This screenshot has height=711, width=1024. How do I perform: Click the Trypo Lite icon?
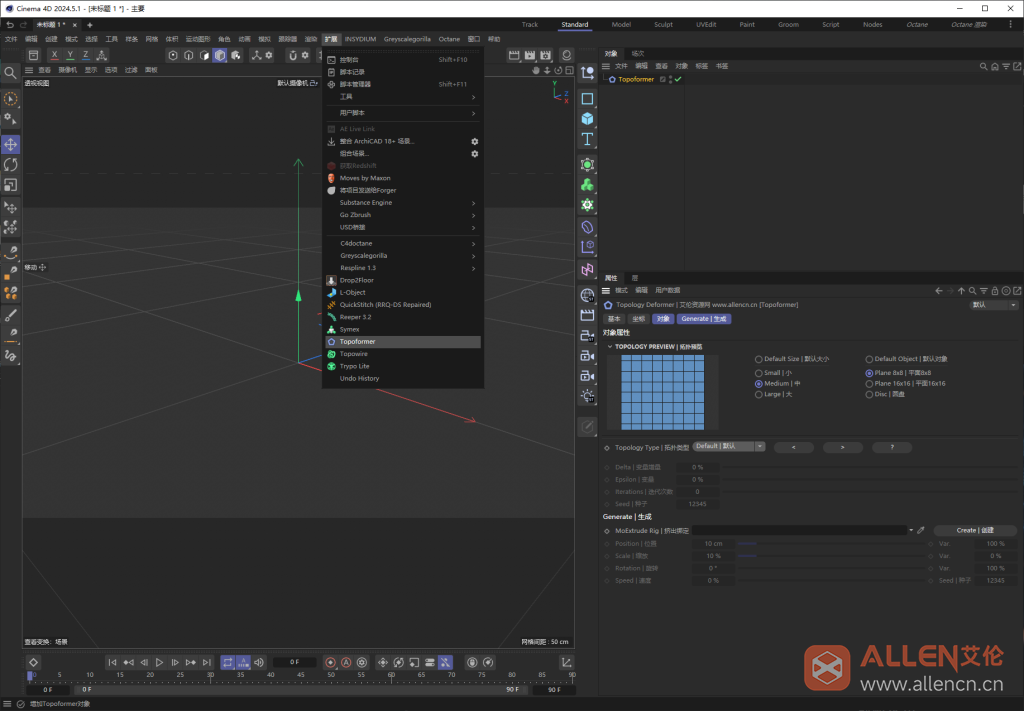[x=331, y=366]
